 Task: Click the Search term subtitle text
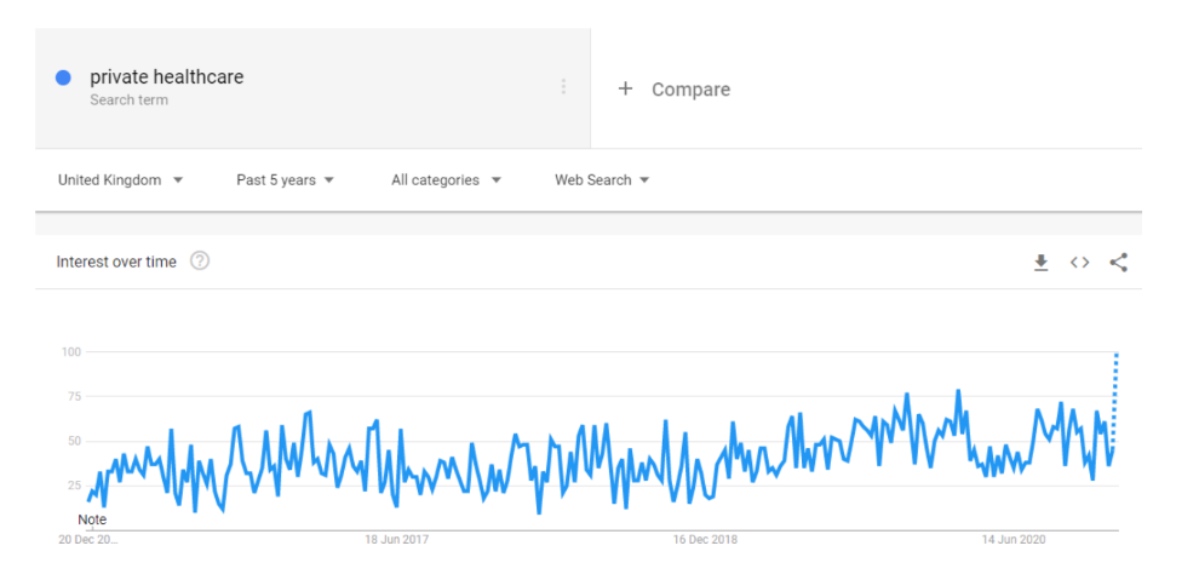pos(129,100)
